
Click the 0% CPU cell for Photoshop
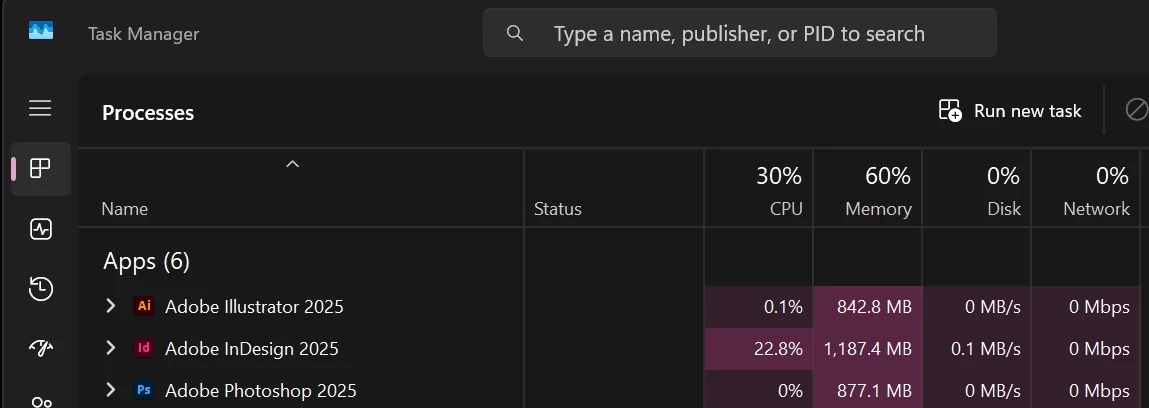point(758,390)
